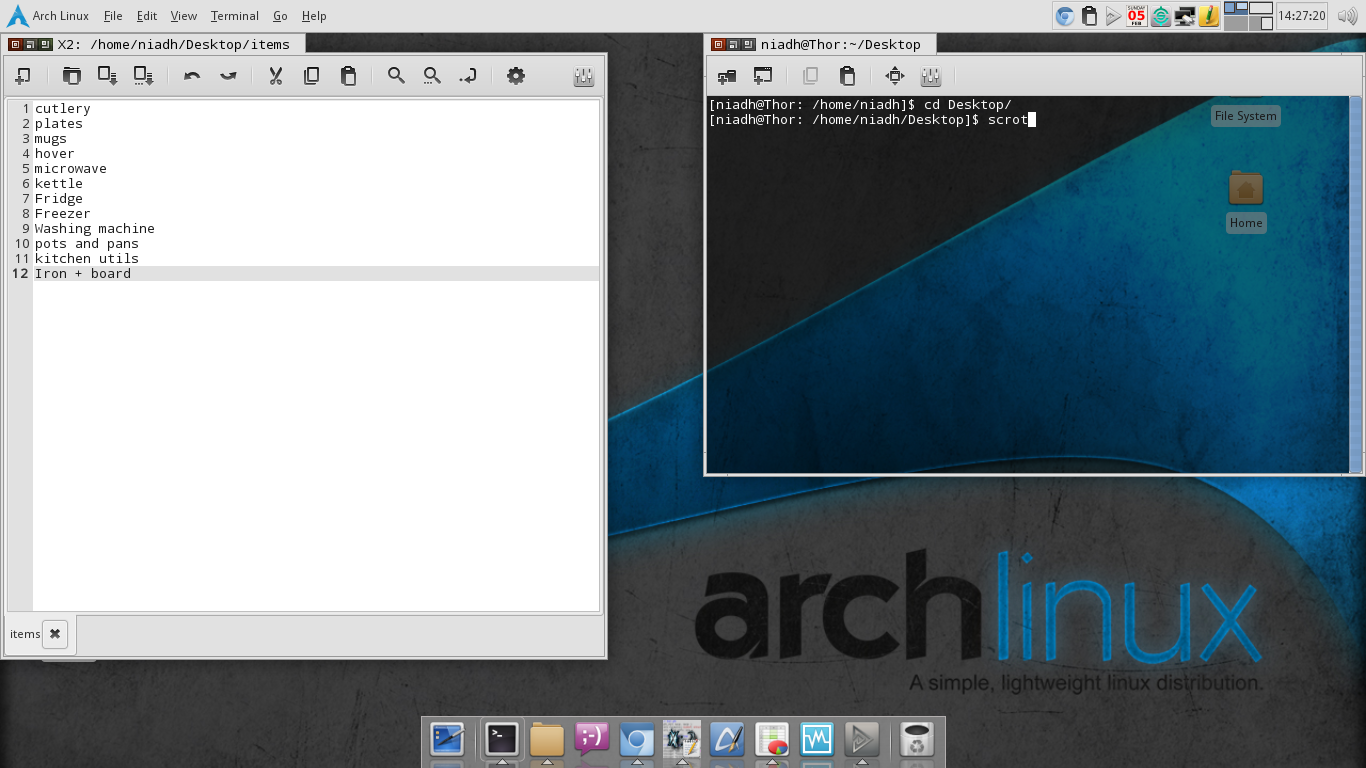Open editor preferences via the gear icon
Image resolution: width=1366 pixels, height=768 pixels.
coord(516,76)
